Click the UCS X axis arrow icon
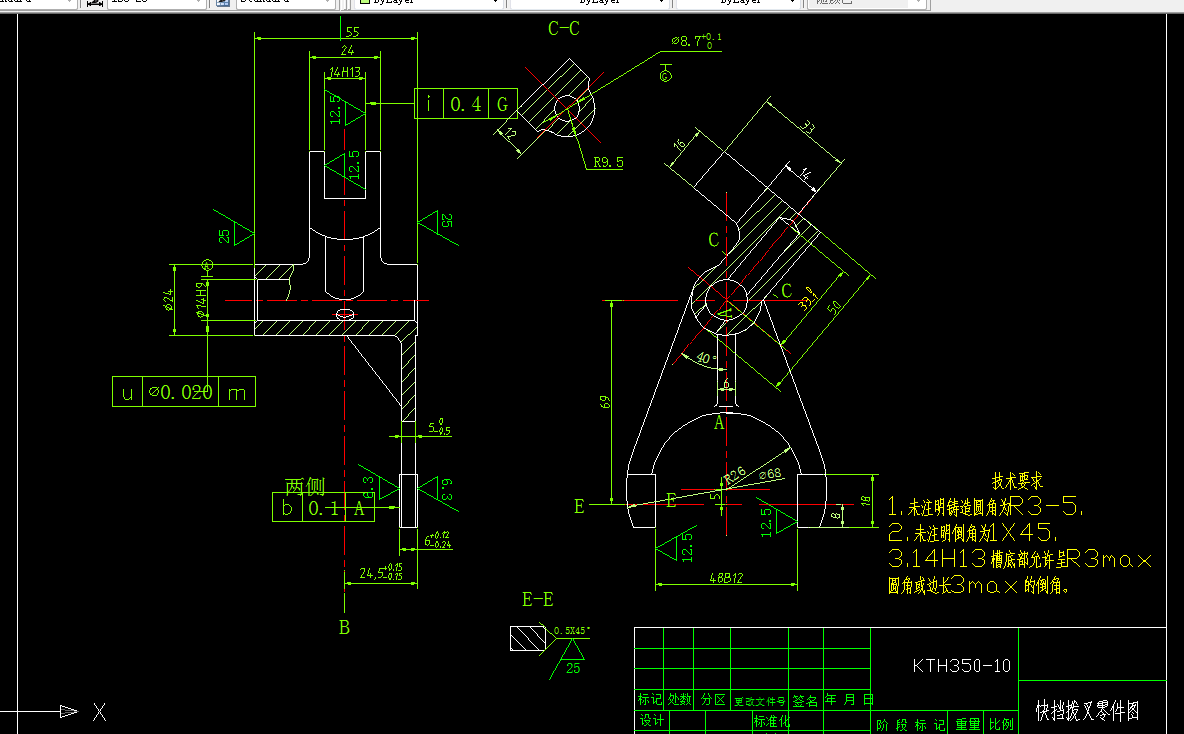 pyautogui.click(x=68, y=711)
